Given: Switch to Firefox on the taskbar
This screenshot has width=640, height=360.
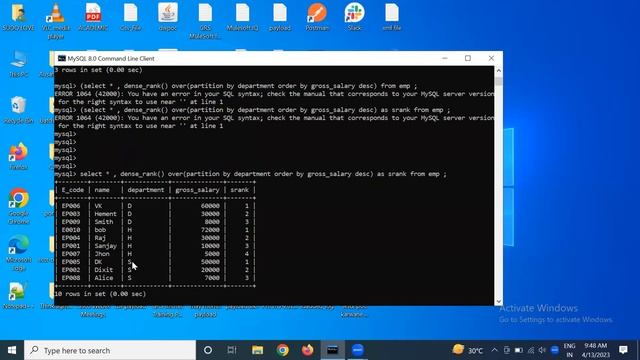Looking at the screenshot, I should [308, 350].
